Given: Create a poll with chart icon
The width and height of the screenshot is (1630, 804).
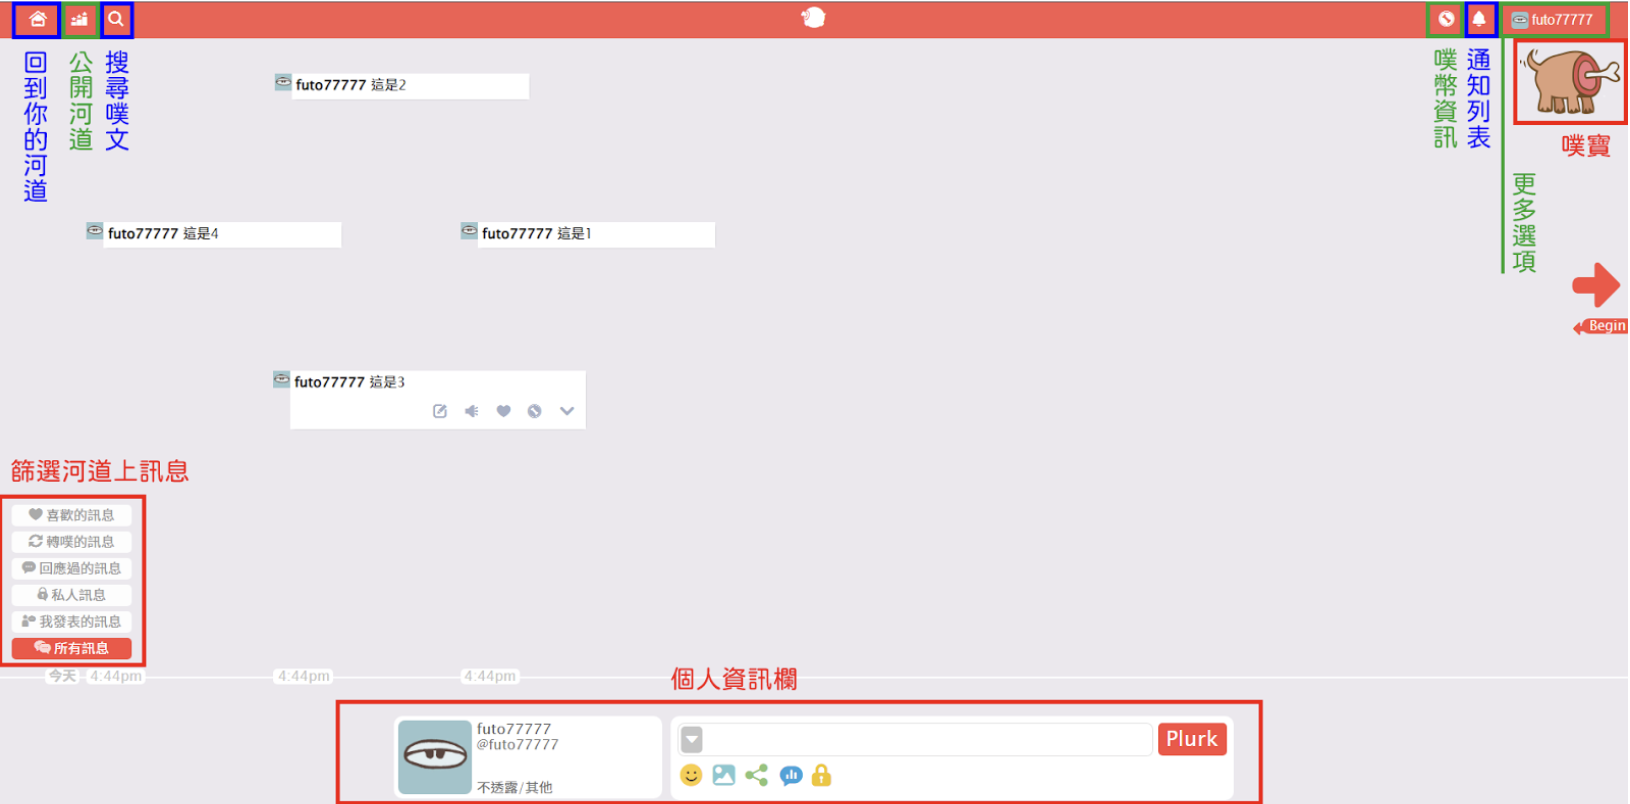Looking at the screenshot, I should click(x=791, y=775).
